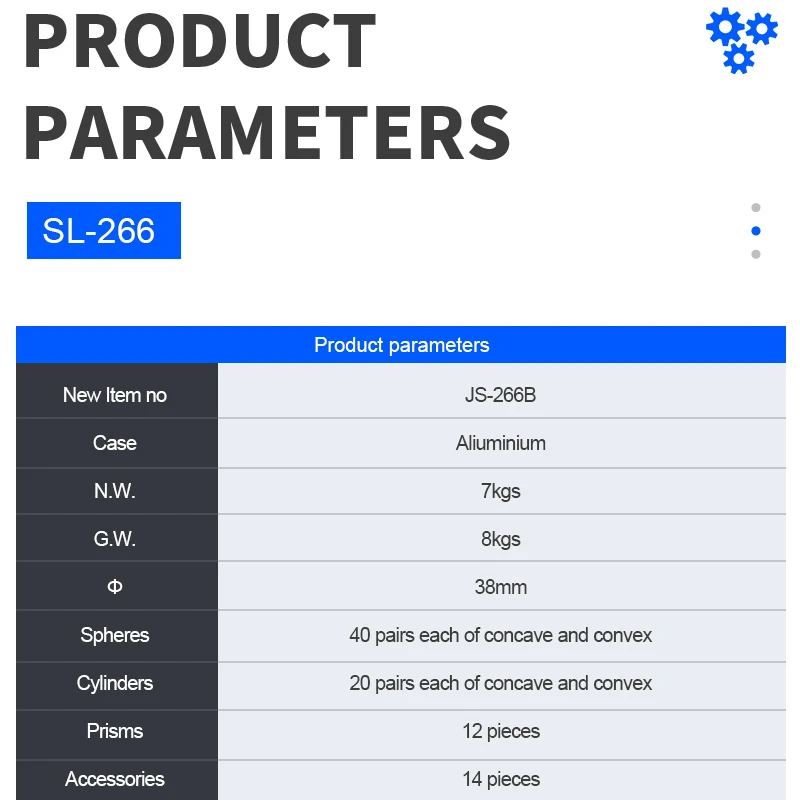Click the blue Product parameters table header
This screenshot has height=800, width=800.
401,345
